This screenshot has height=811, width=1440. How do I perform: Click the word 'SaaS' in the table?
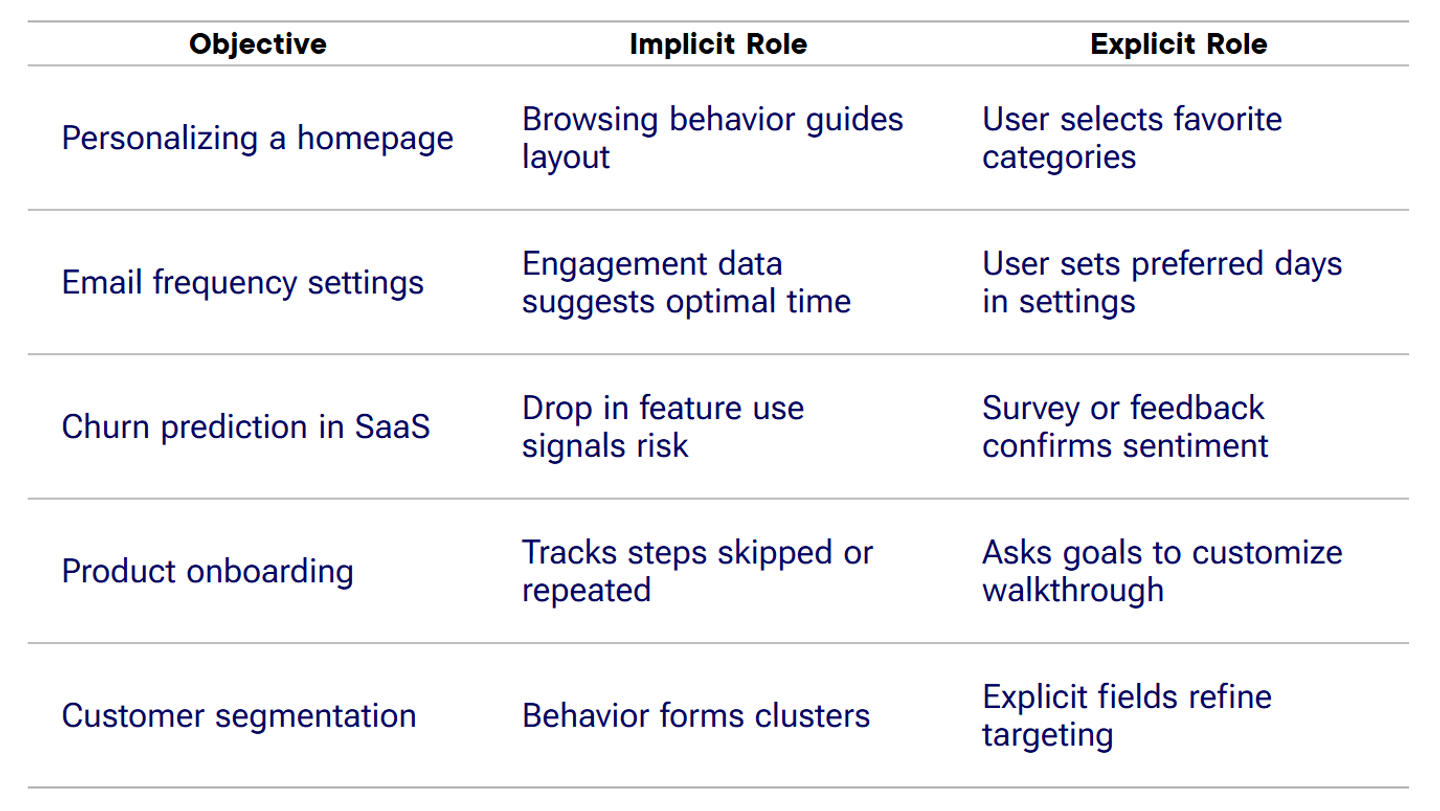[392, 427]
